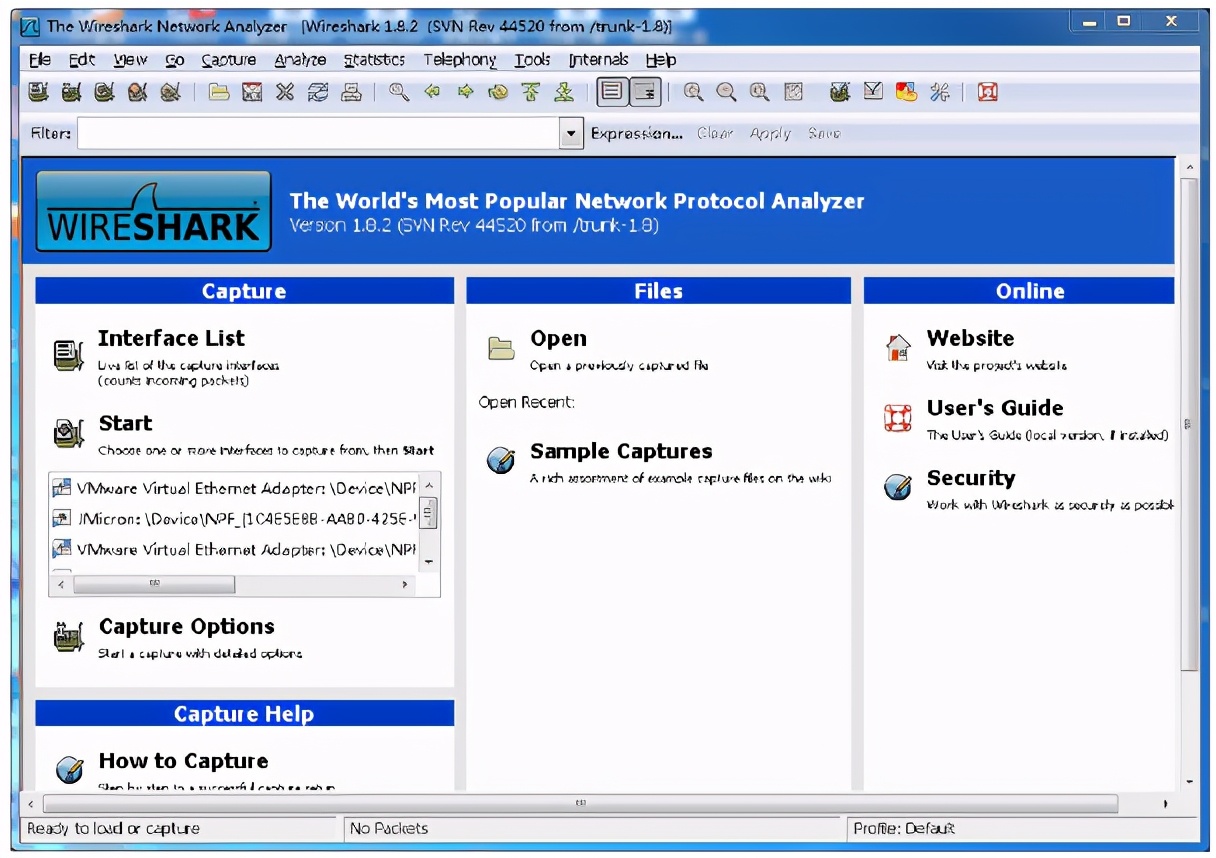The image size is (1216, 858).
Task: Open preferences using the tools icon
Action: [x=939, y=93]
